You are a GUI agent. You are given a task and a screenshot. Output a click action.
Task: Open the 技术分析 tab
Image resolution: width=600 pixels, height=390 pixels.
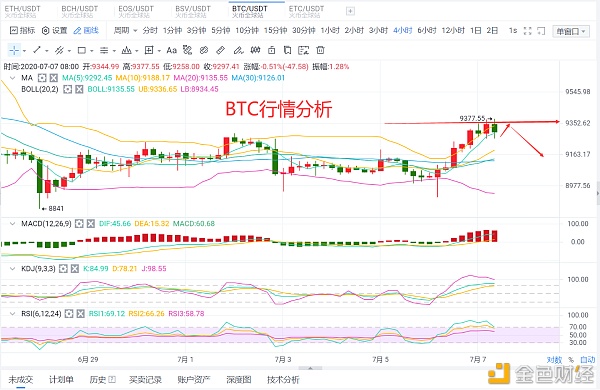point(283,380)
